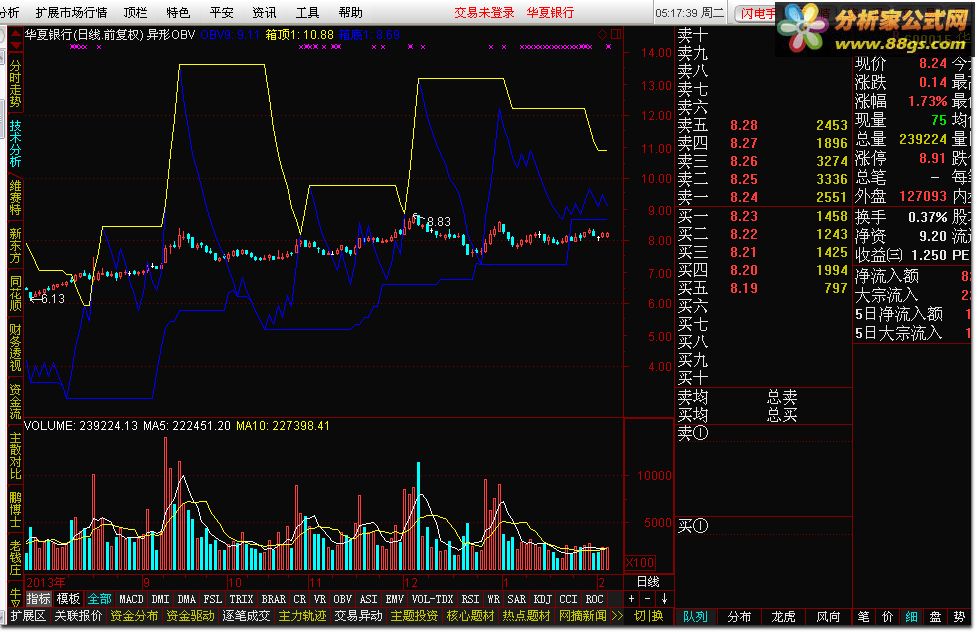This screenshot has height=632, width=977.
Task: Select the SAR indicator
Action: (x=516, y=599)
